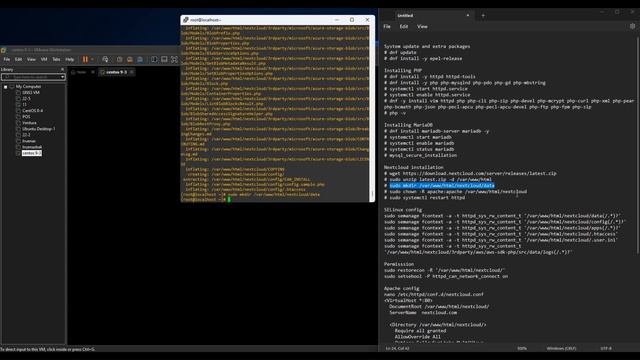Collapse the My Computer tree node
This screenshot has width=640, height=360.
tap(5, 87)
